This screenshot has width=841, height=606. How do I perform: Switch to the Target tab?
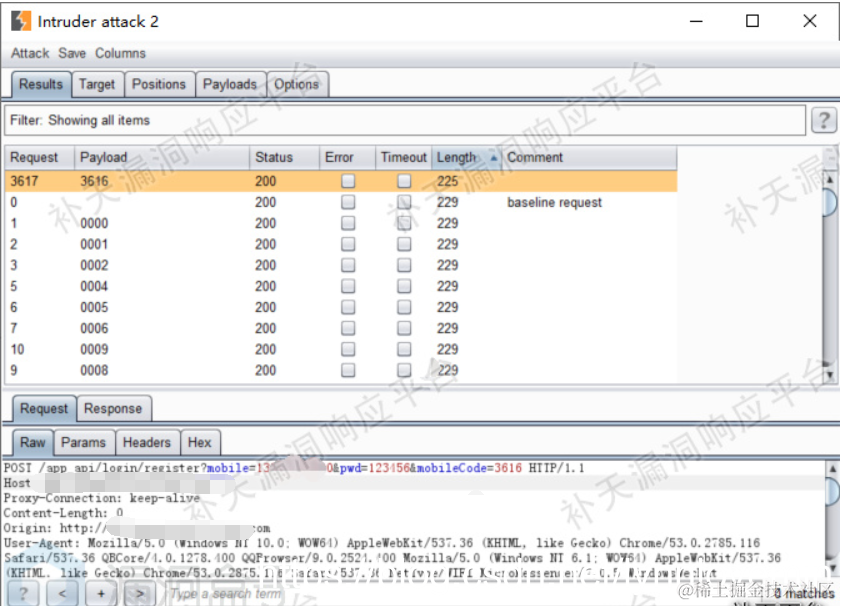pyautogui.click(x=97, y=84)
